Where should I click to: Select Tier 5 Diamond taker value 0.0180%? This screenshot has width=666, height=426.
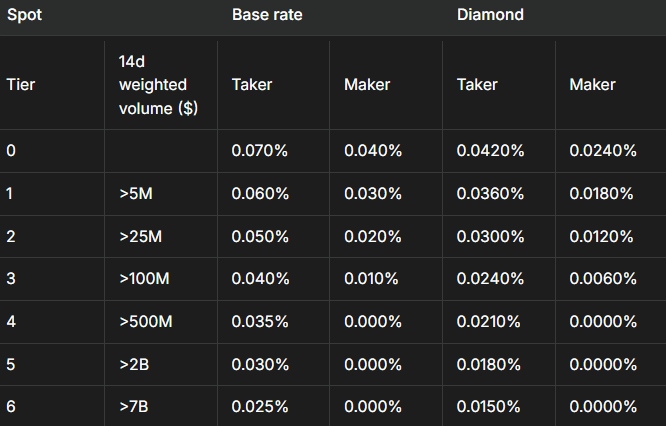pos(488,364)
